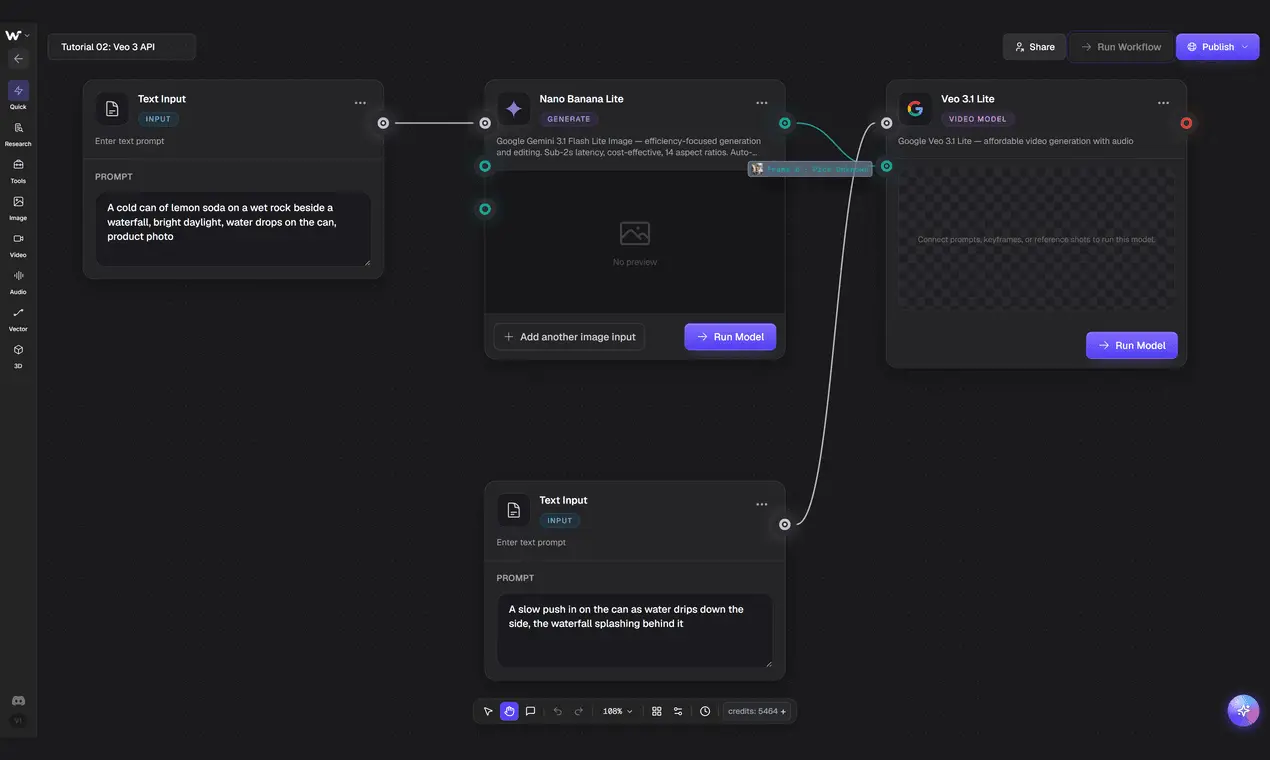Click Veo 3.1 Lite's red output port
The height and width of the screenshot is (760, 1270).
[1186, 123]
